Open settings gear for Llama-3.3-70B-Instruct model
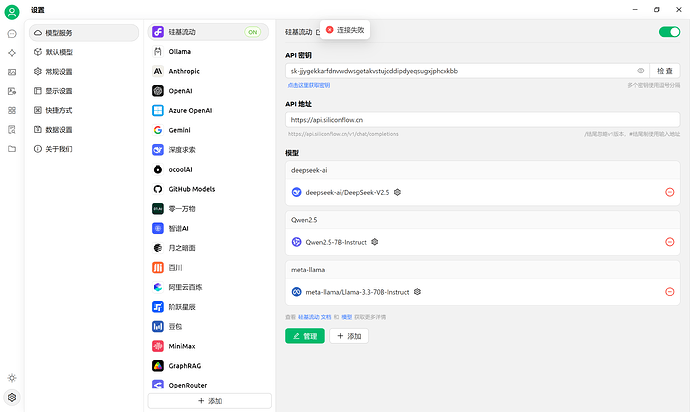The image size is (690, 412). click(x=417, y=292)
